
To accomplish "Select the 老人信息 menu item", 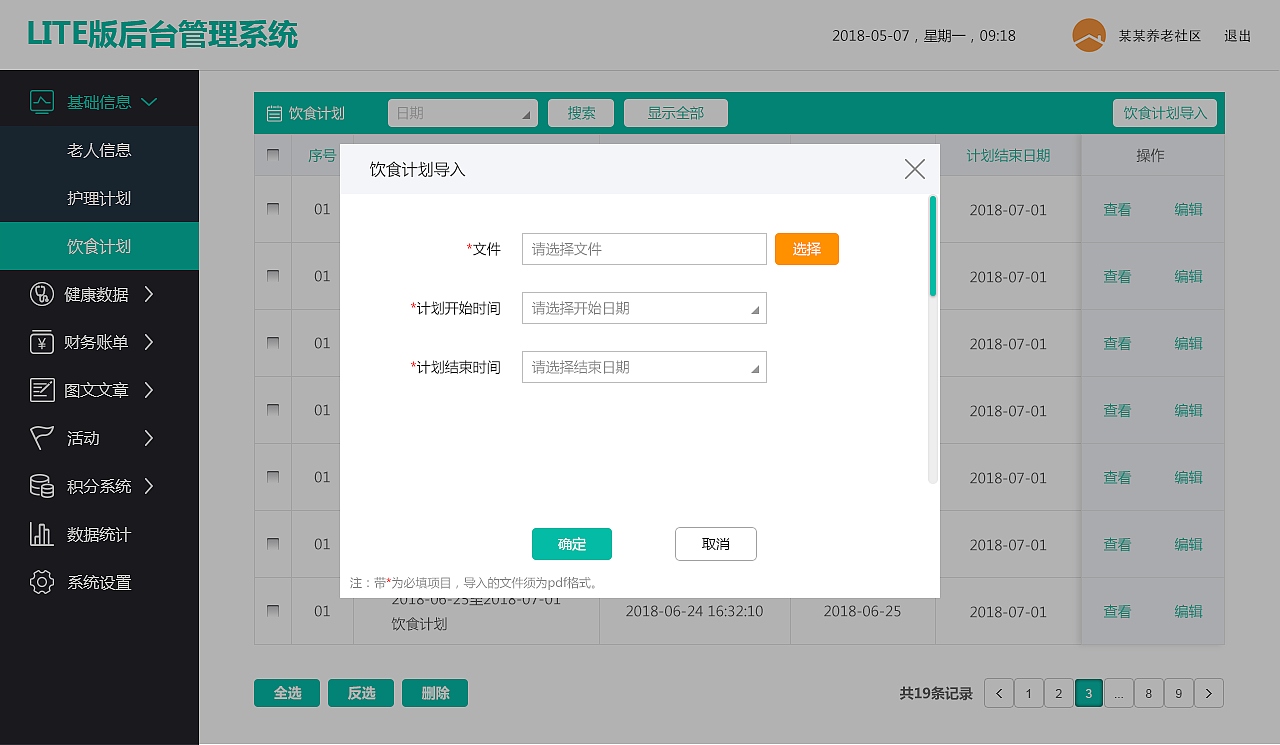I will pos(99,149).
